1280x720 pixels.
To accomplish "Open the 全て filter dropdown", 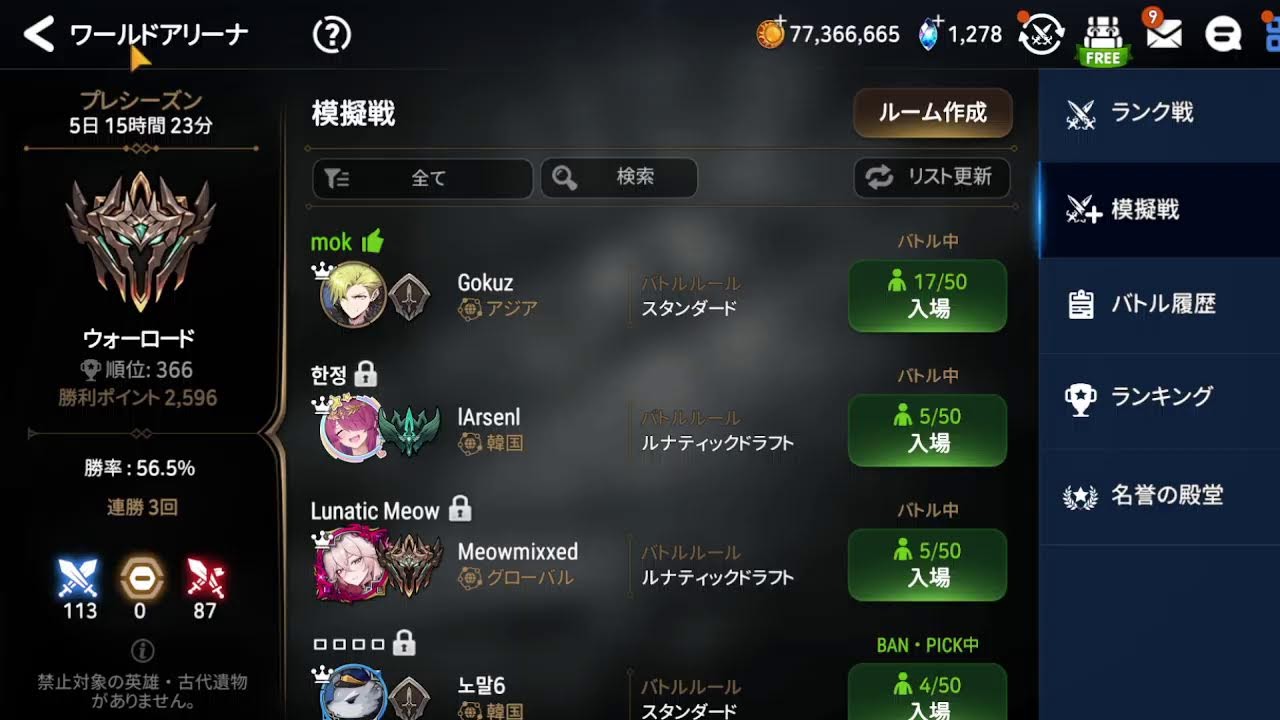I will pos(423,178).
